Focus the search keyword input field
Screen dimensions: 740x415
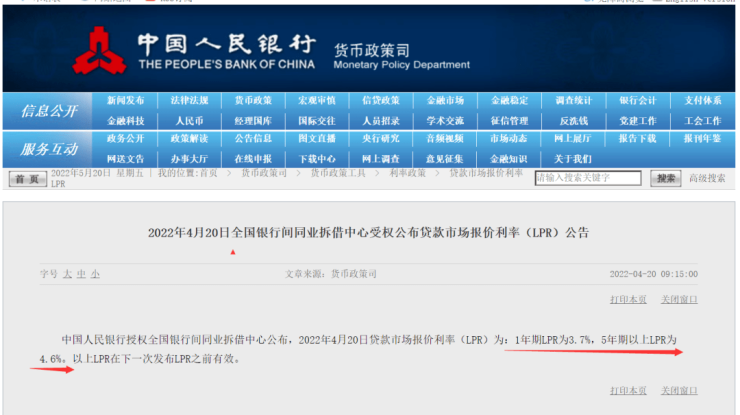pos(588,178)
